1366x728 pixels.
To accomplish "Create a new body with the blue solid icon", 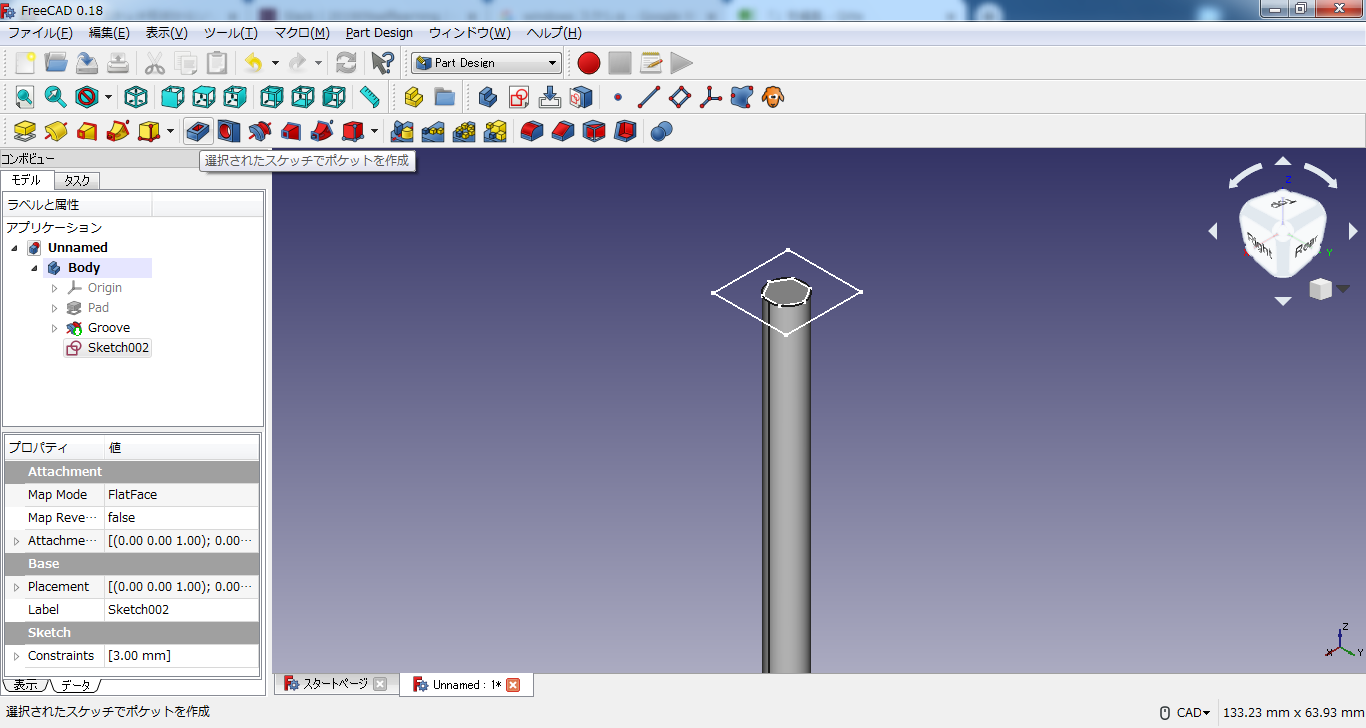I will pos(488,97).
